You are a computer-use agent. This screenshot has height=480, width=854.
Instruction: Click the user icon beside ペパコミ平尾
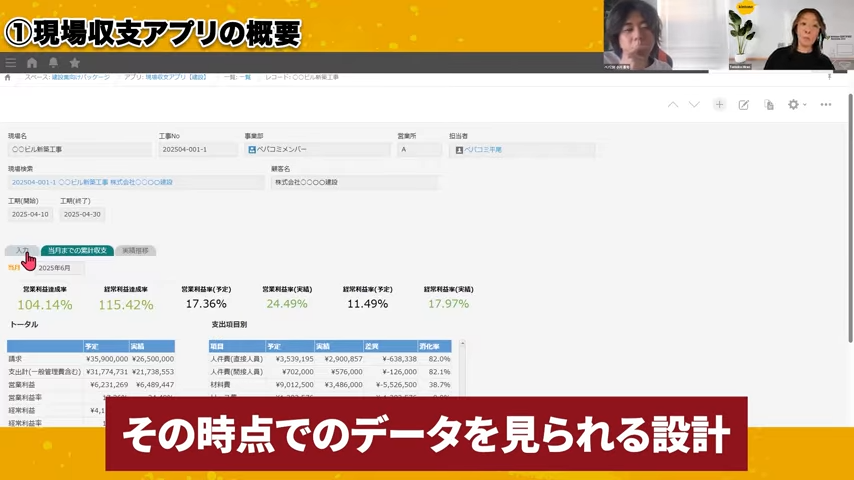[459, 150]
